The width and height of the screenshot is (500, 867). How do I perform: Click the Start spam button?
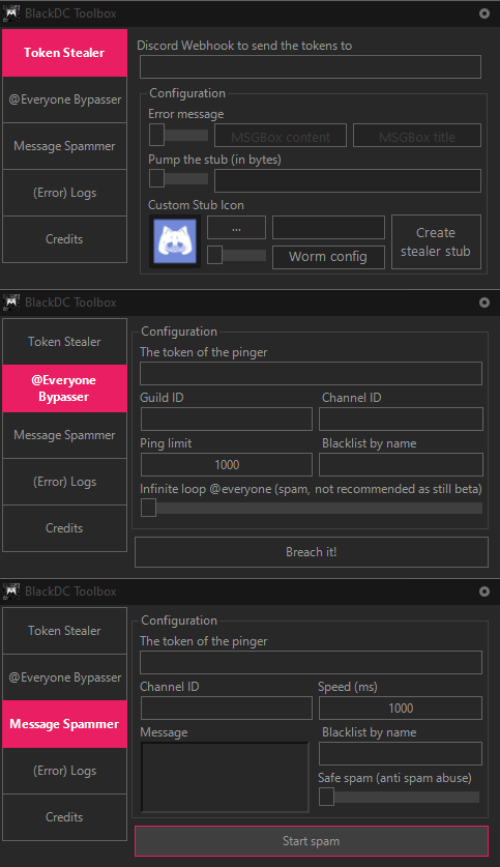311,841
